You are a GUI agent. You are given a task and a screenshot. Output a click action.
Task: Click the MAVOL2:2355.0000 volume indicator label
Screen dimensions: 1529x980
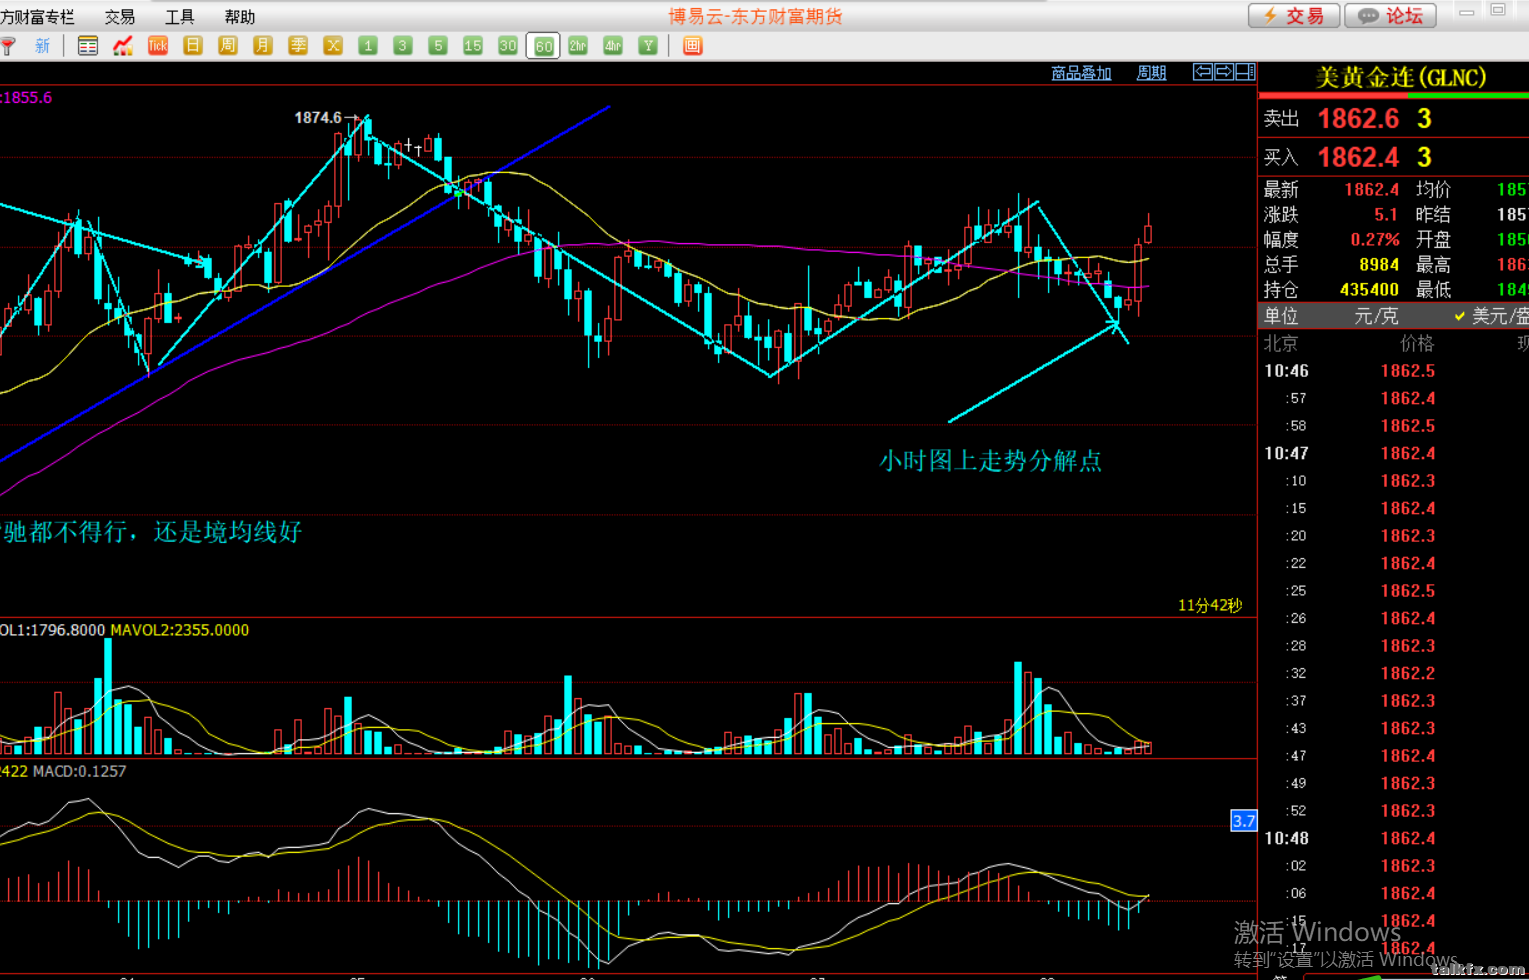(180, 630)
